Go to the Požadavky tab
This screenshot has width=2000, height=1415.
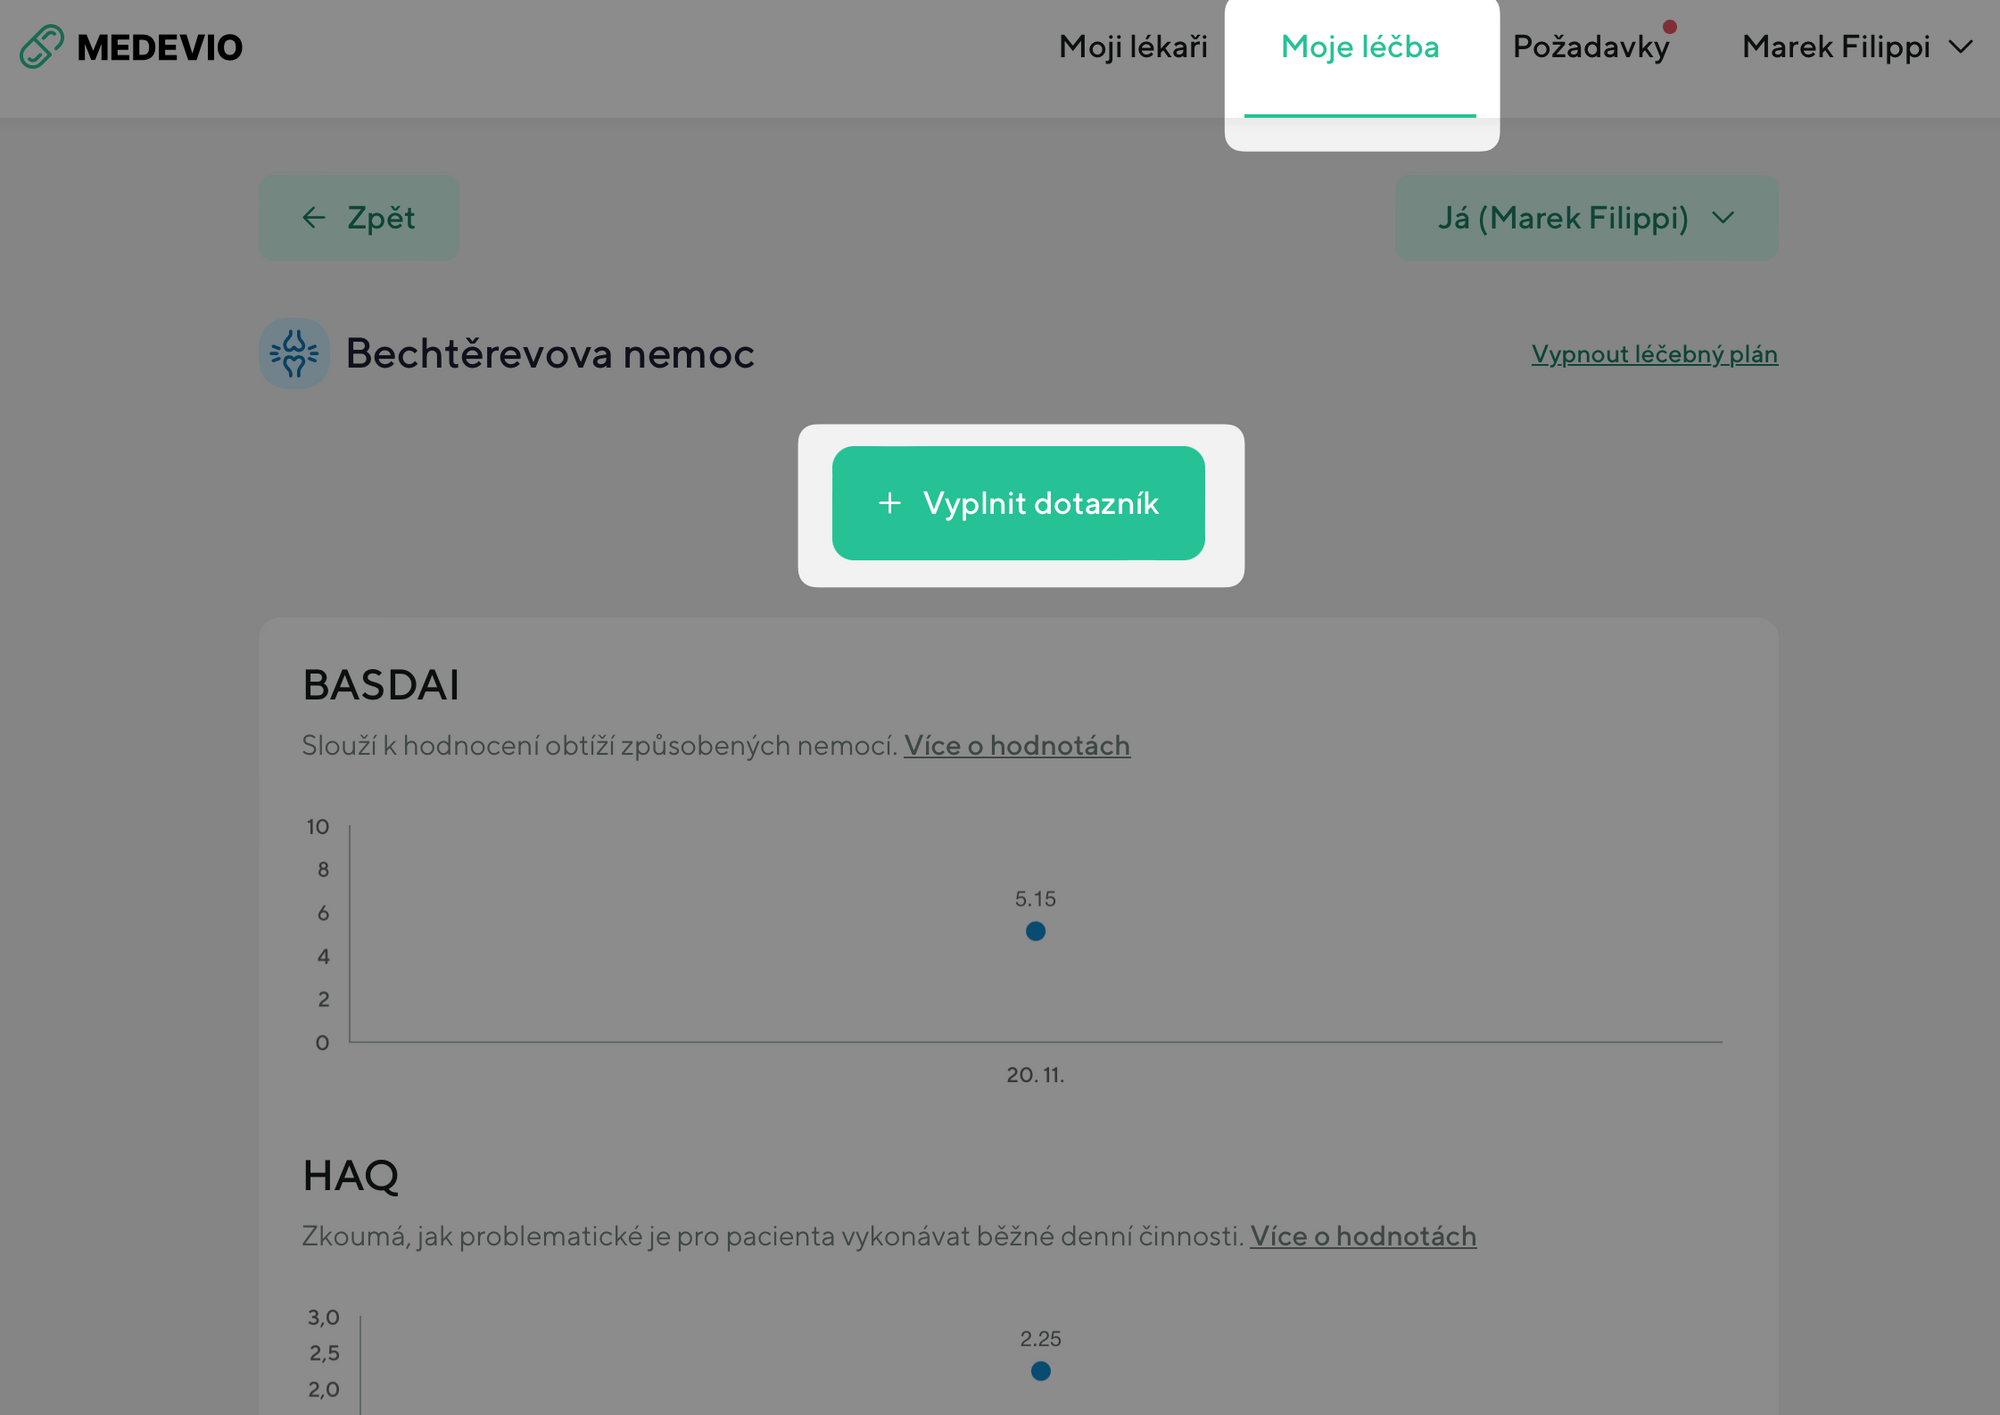[1590, 47]
